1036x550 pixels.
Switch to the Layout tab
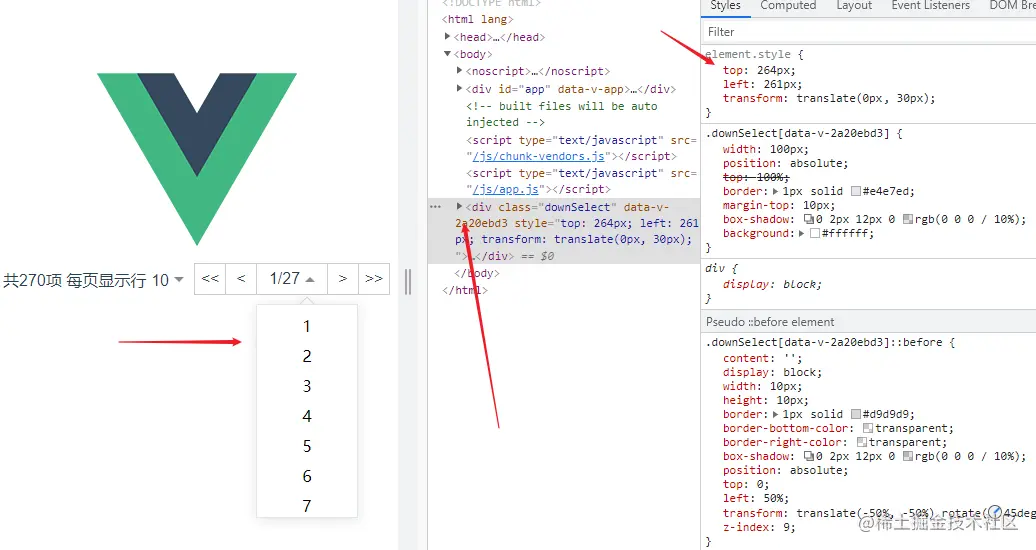coord(854,5)
